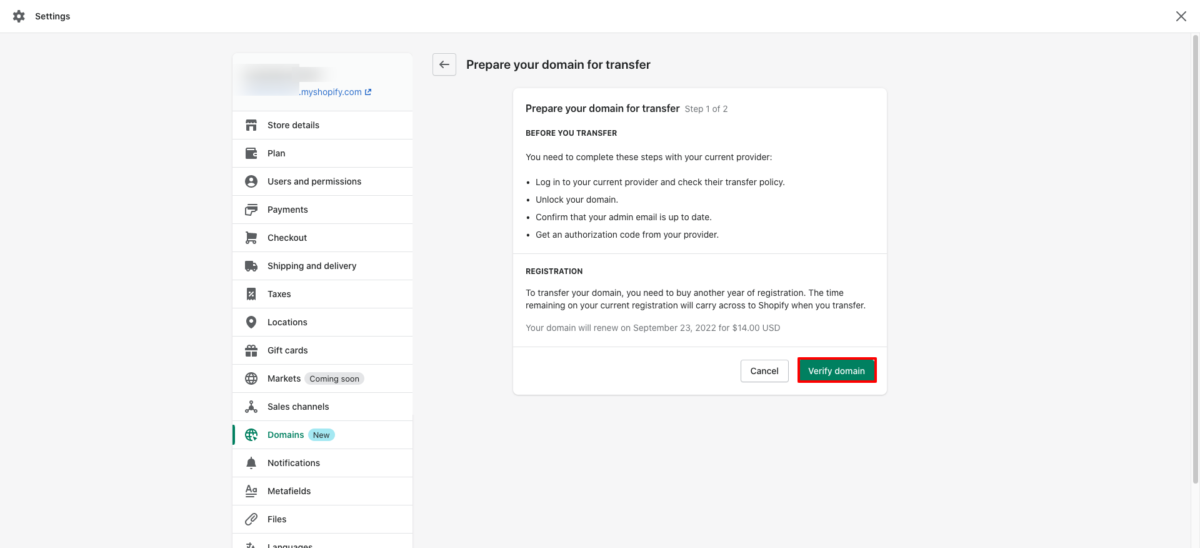Image resolution: width=1200 pixels, height=548 pixels.
Task: Open the Markets settings page
Action: 284,379
